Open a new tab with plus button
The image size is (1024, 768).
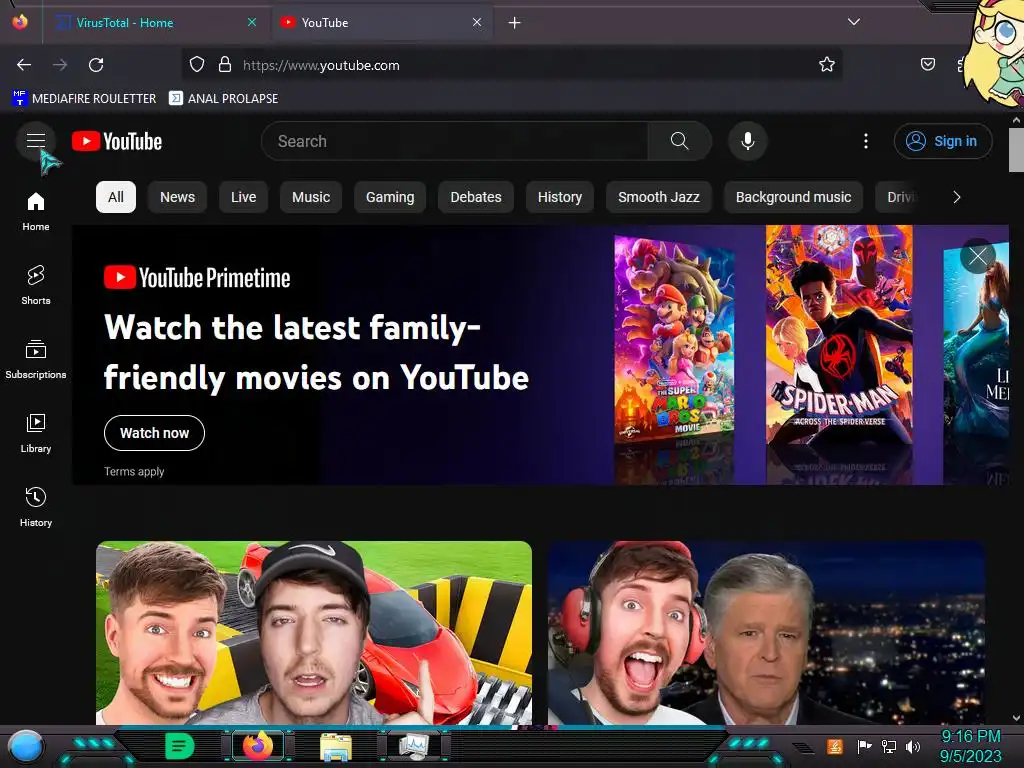(515, 23)
